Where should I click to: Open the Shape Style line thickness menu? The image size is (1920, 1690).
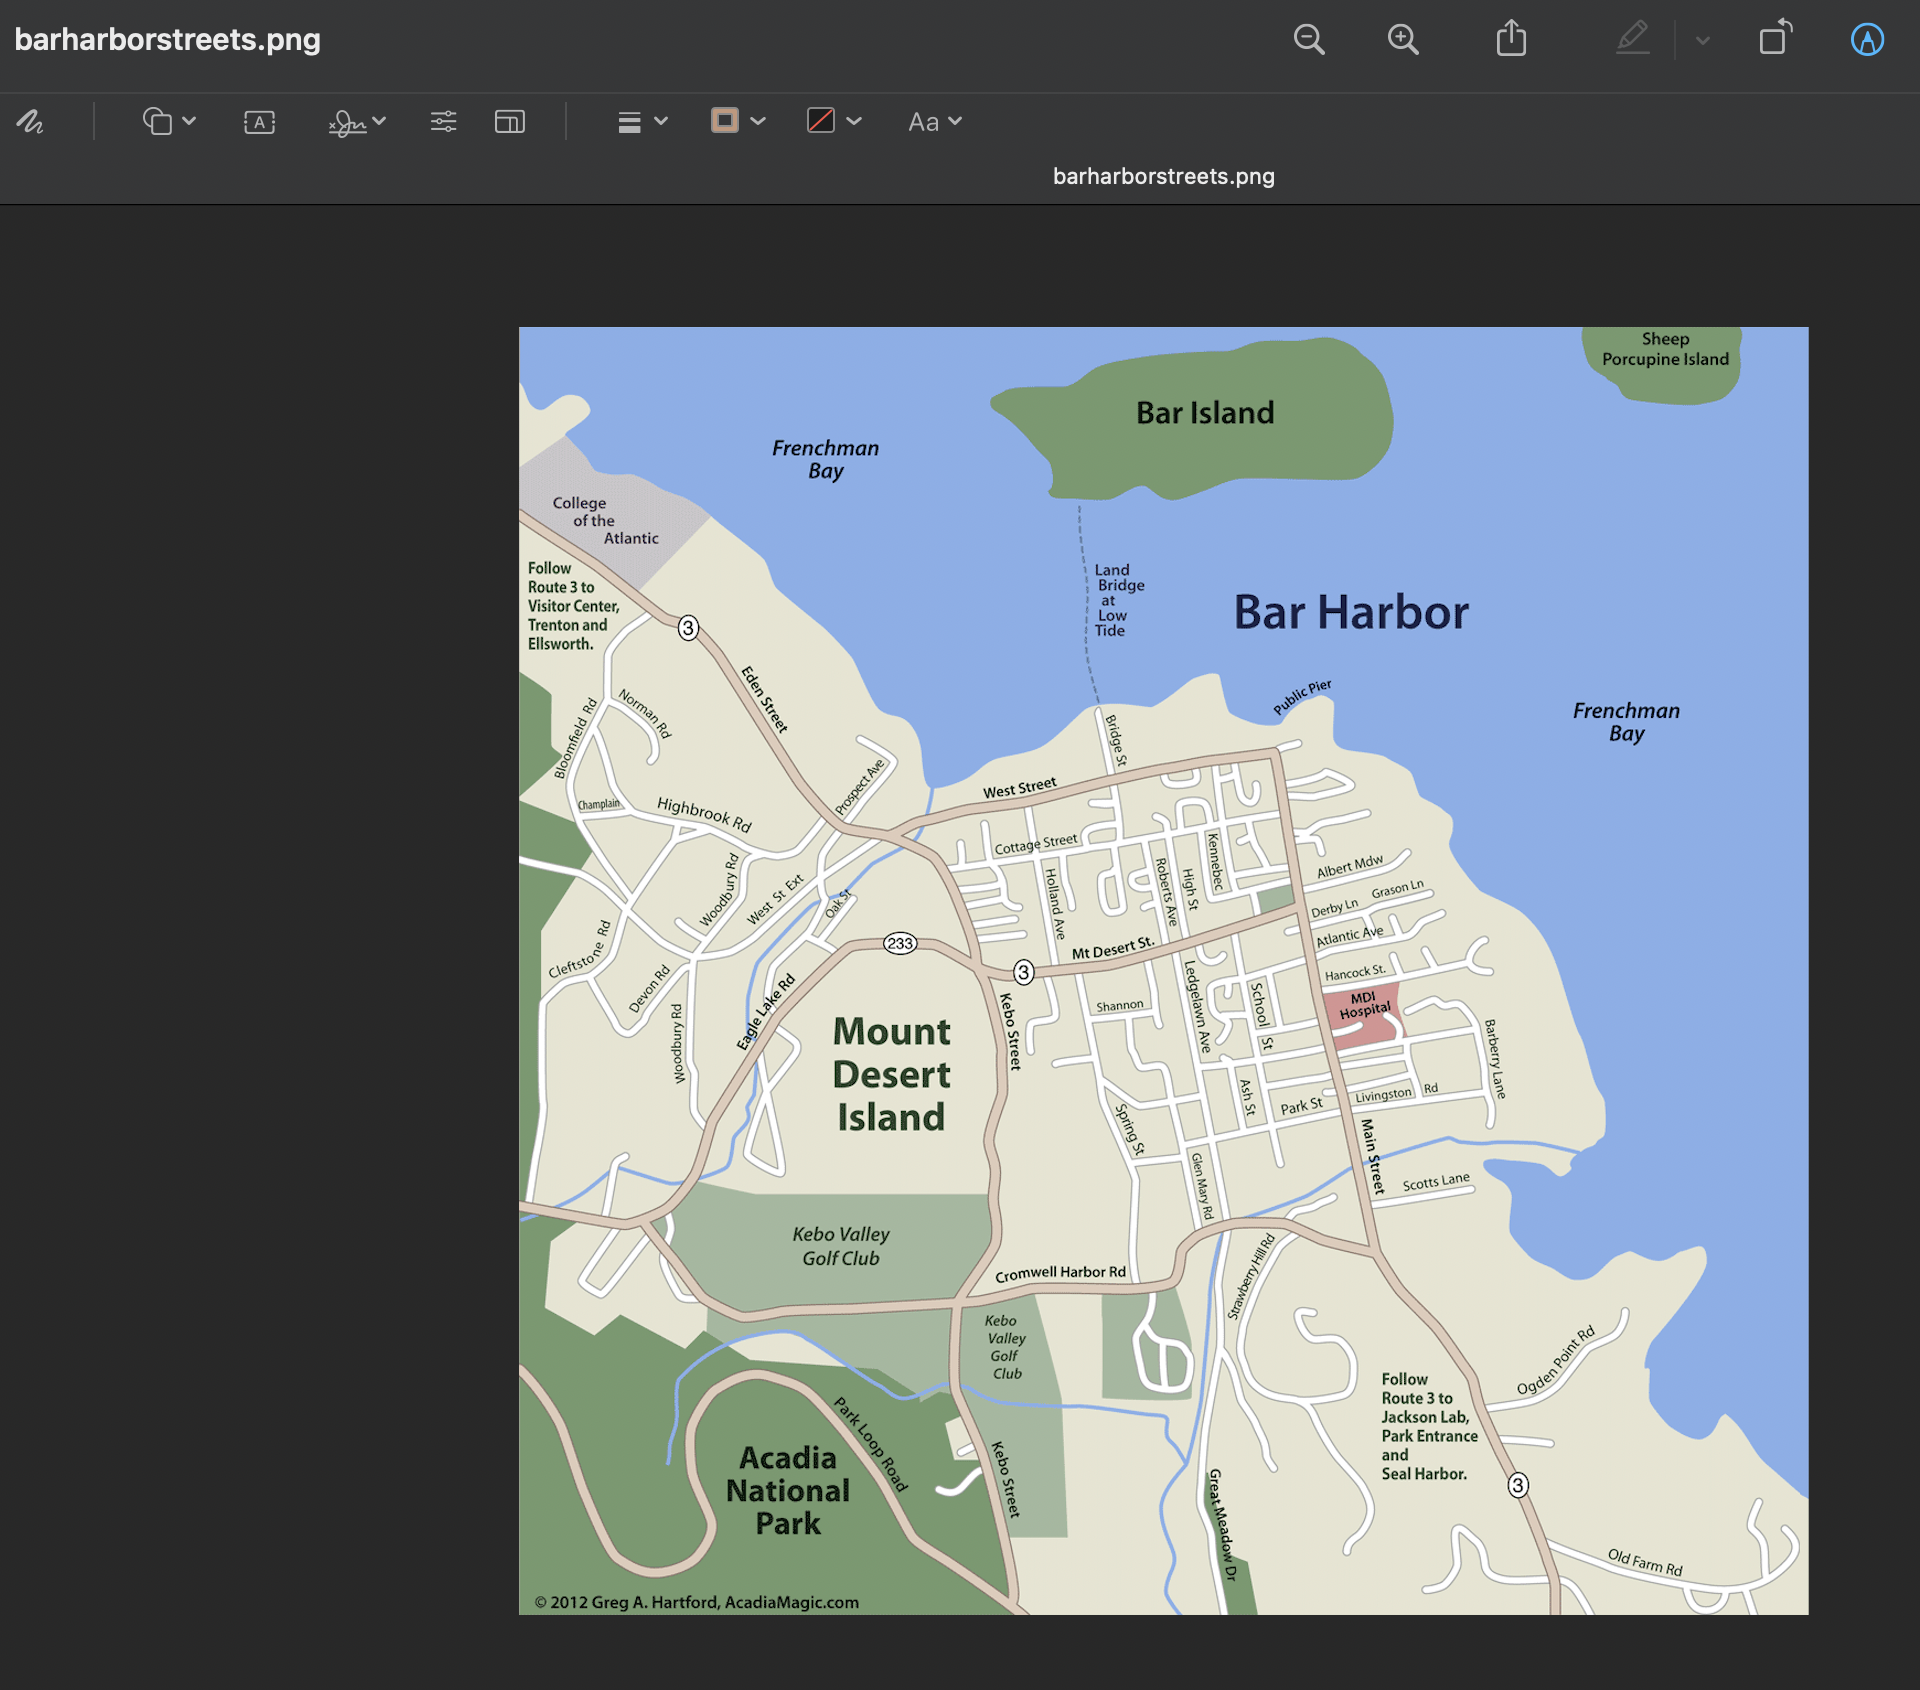(629, 122)
